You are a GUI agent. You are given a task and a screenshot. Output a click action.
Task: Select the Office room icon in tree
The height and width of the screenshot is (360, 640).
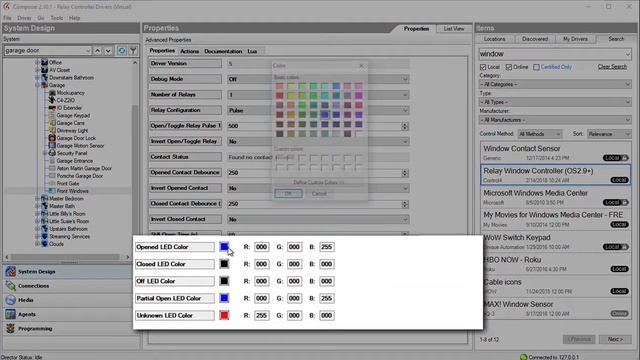tap(44, 62)
